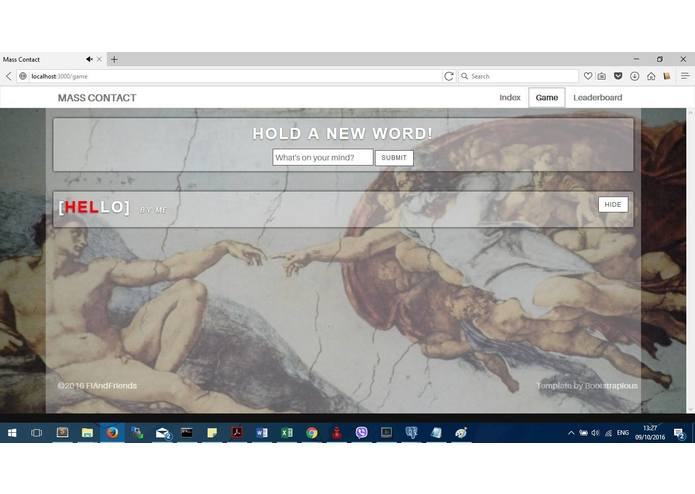Viewport: 695px width, 494px height.
Task: Click the screenshot camera toolbar icon
Action: (602, 76)
